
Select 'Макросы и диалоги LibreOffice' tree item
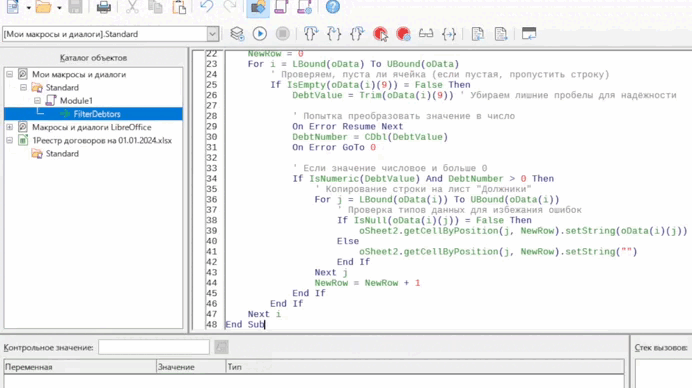click(x=92, y=127)
